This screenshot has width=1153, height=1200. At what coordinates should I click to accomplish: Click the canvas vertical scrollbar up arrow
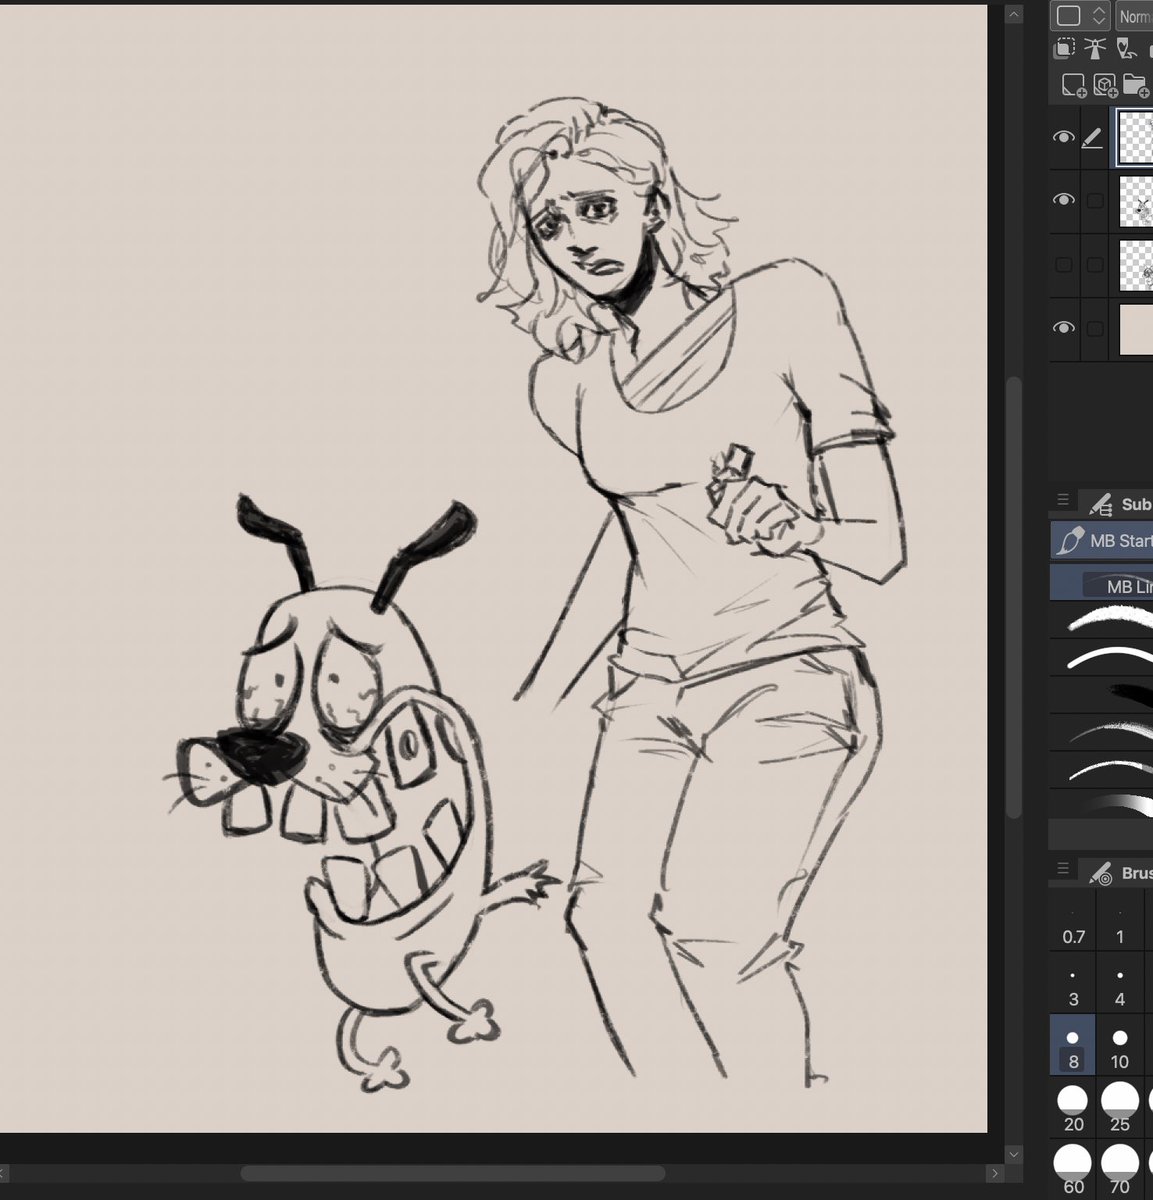pos(1014,15)
